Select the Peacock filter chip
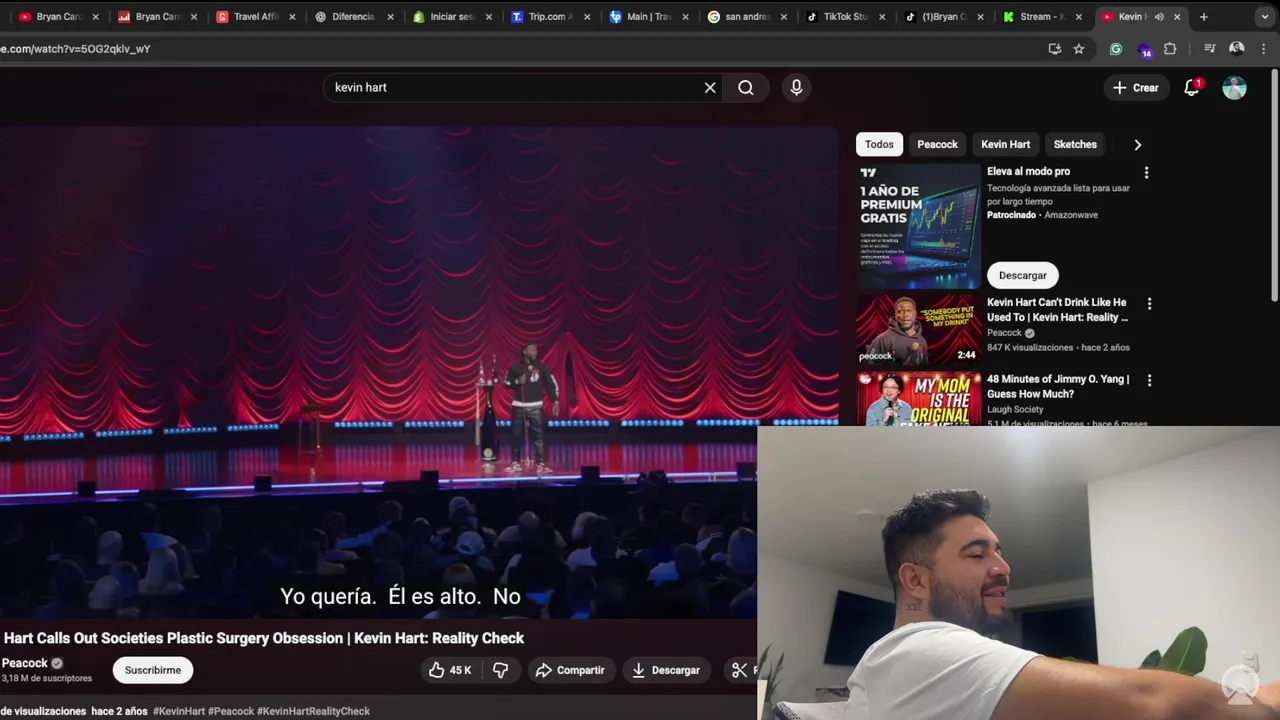 (x=938, y=145)
